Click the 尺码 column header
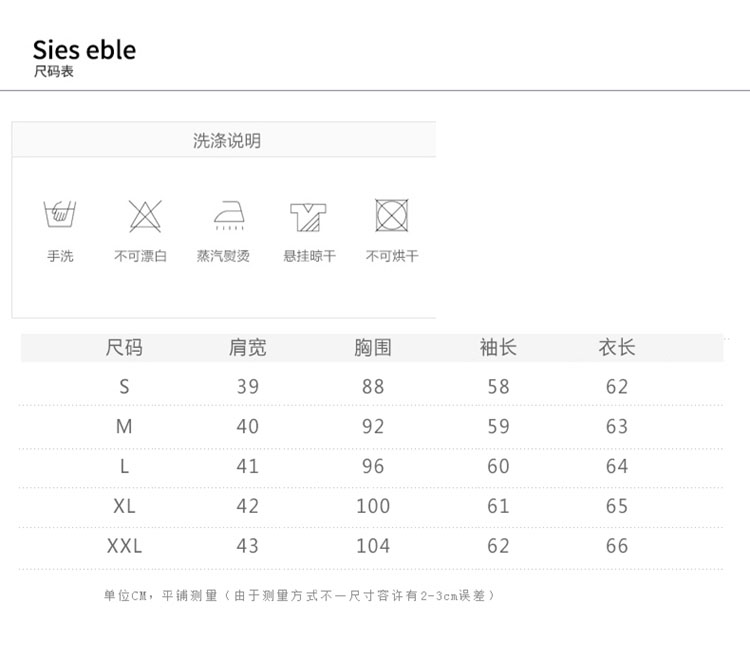The height and width of the screenshot is (656, 750). pos(124,348)
